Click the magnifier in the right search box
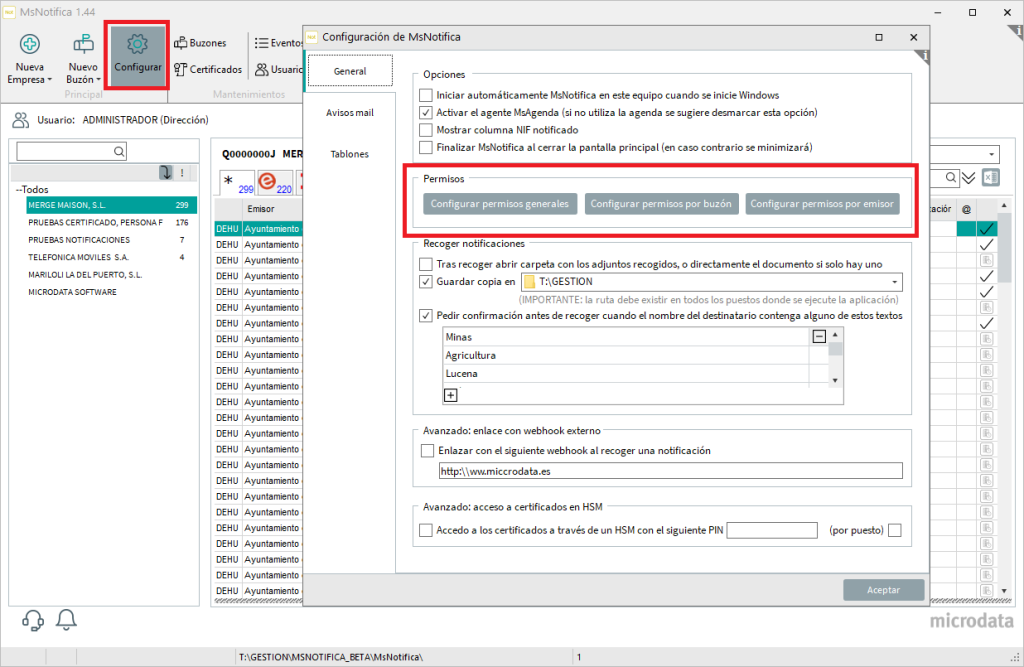The width and height of the screenshot is (1024, 667). (951, 178)
